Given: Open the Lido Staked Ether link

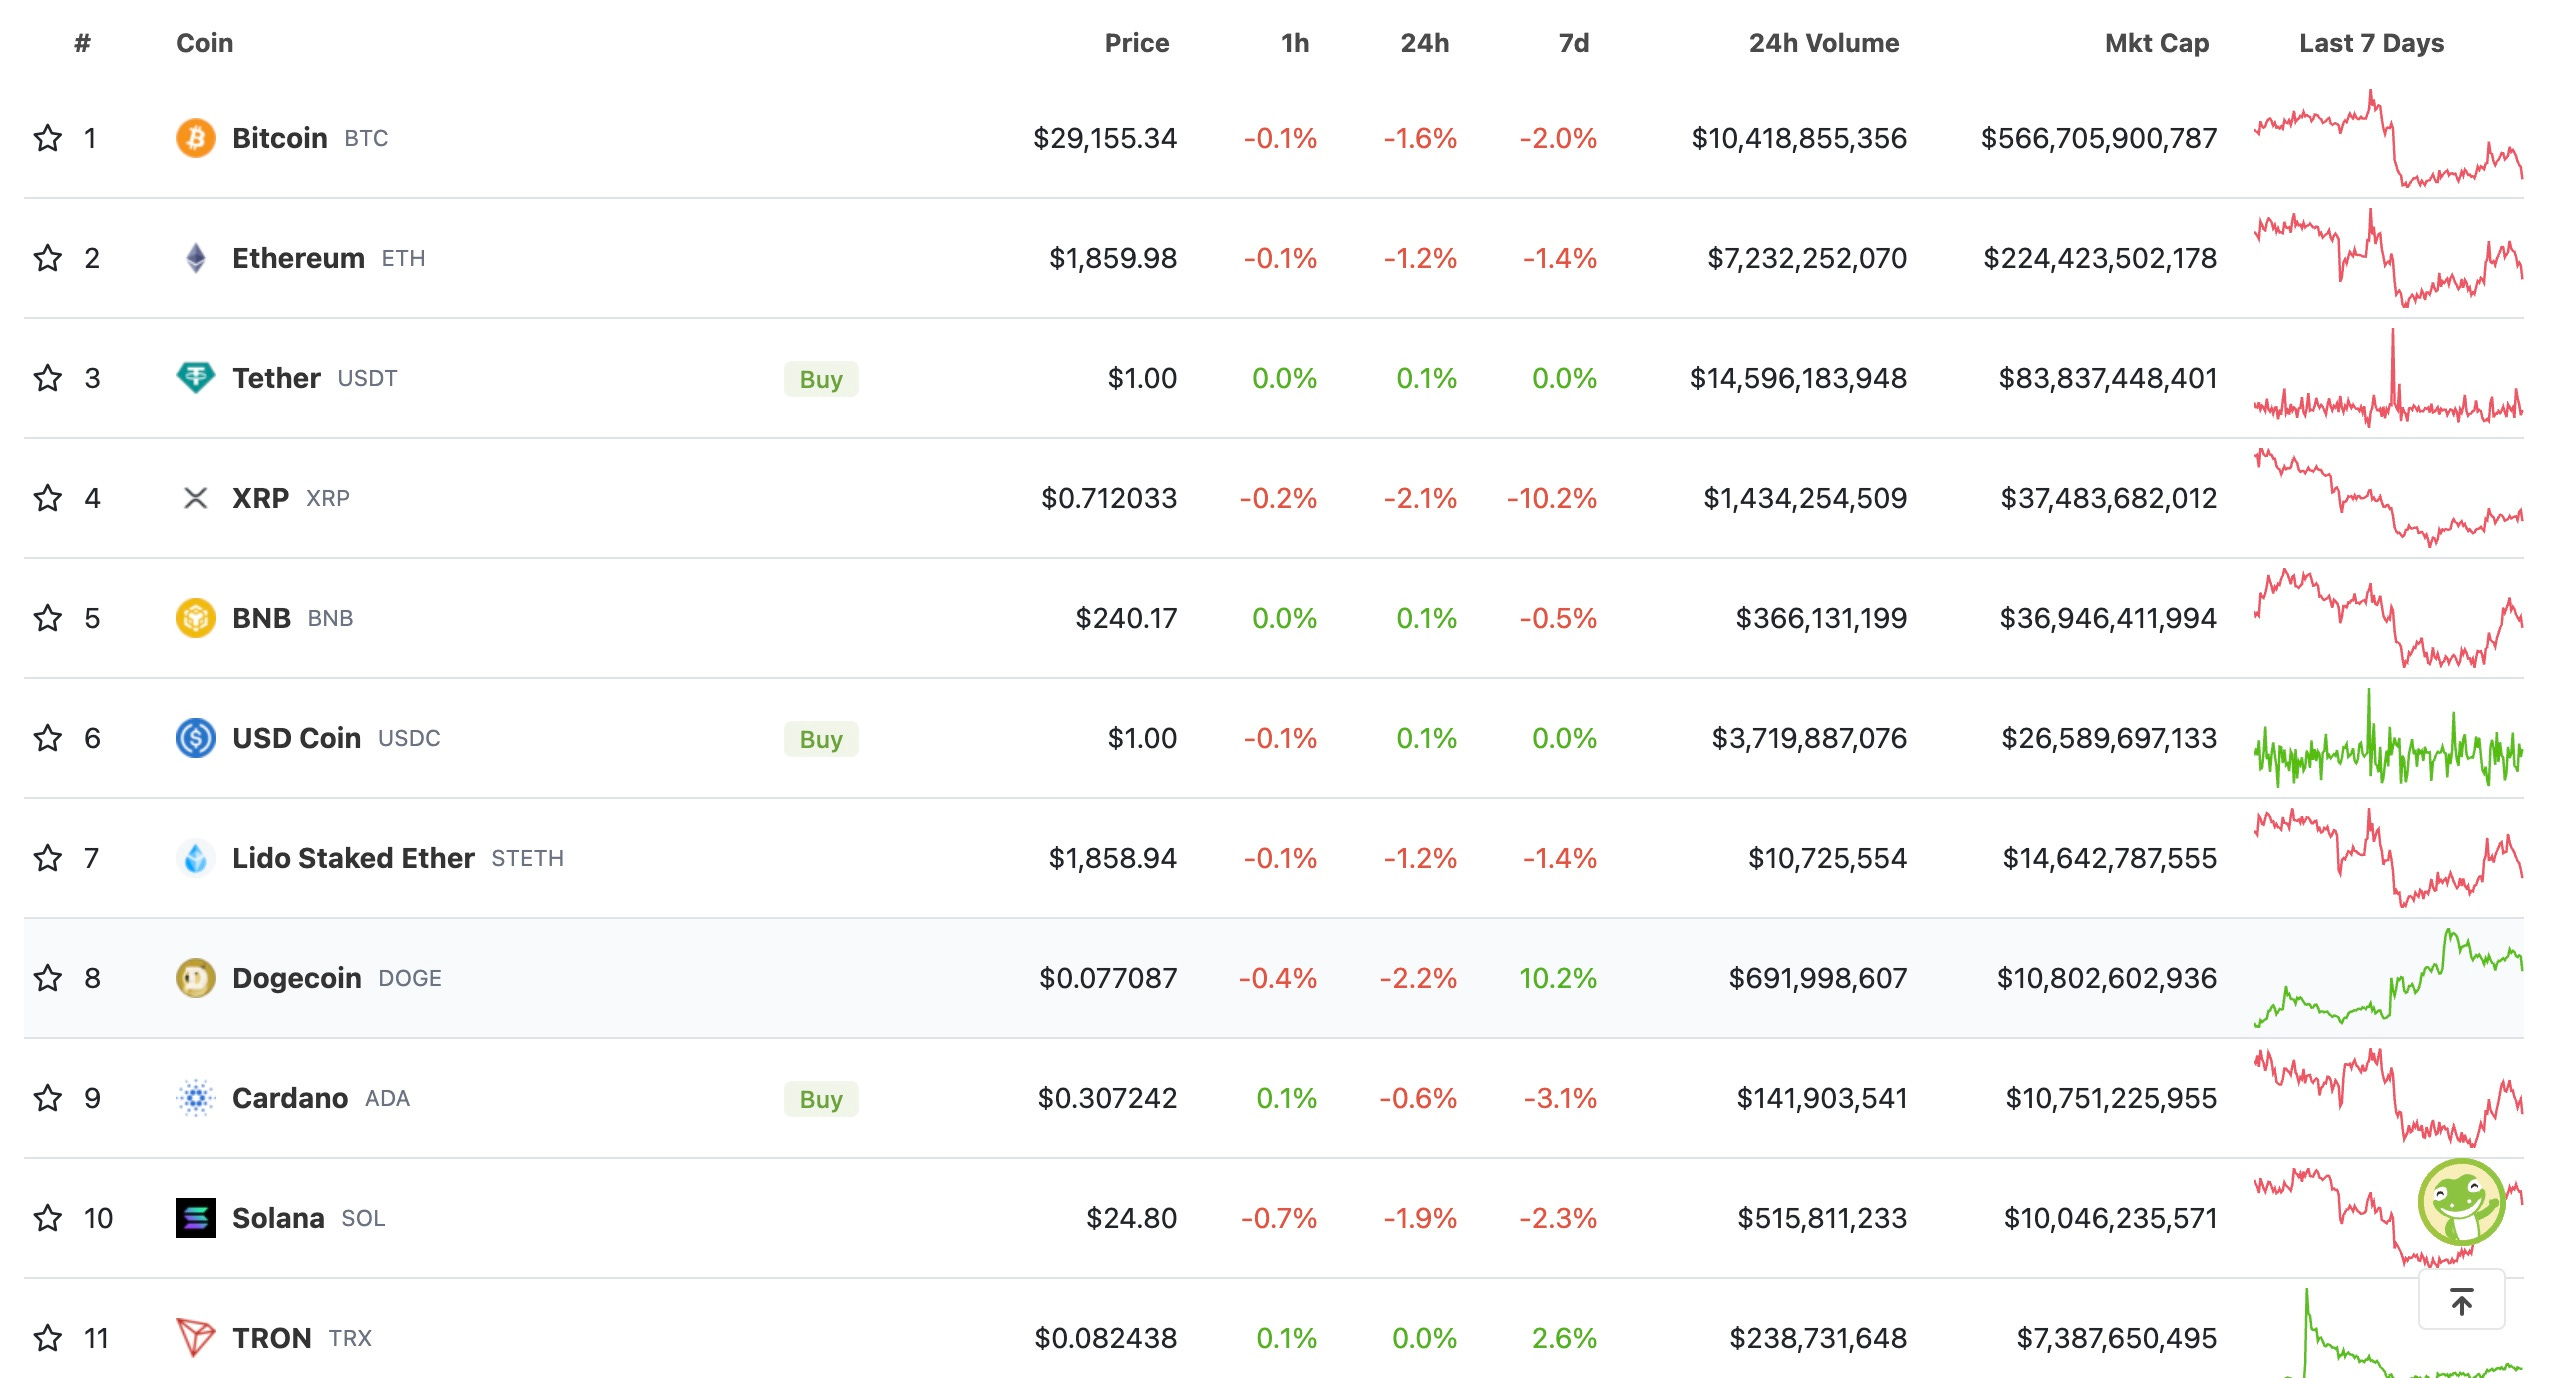Looking at the screenshot, I should pos(353,858).
